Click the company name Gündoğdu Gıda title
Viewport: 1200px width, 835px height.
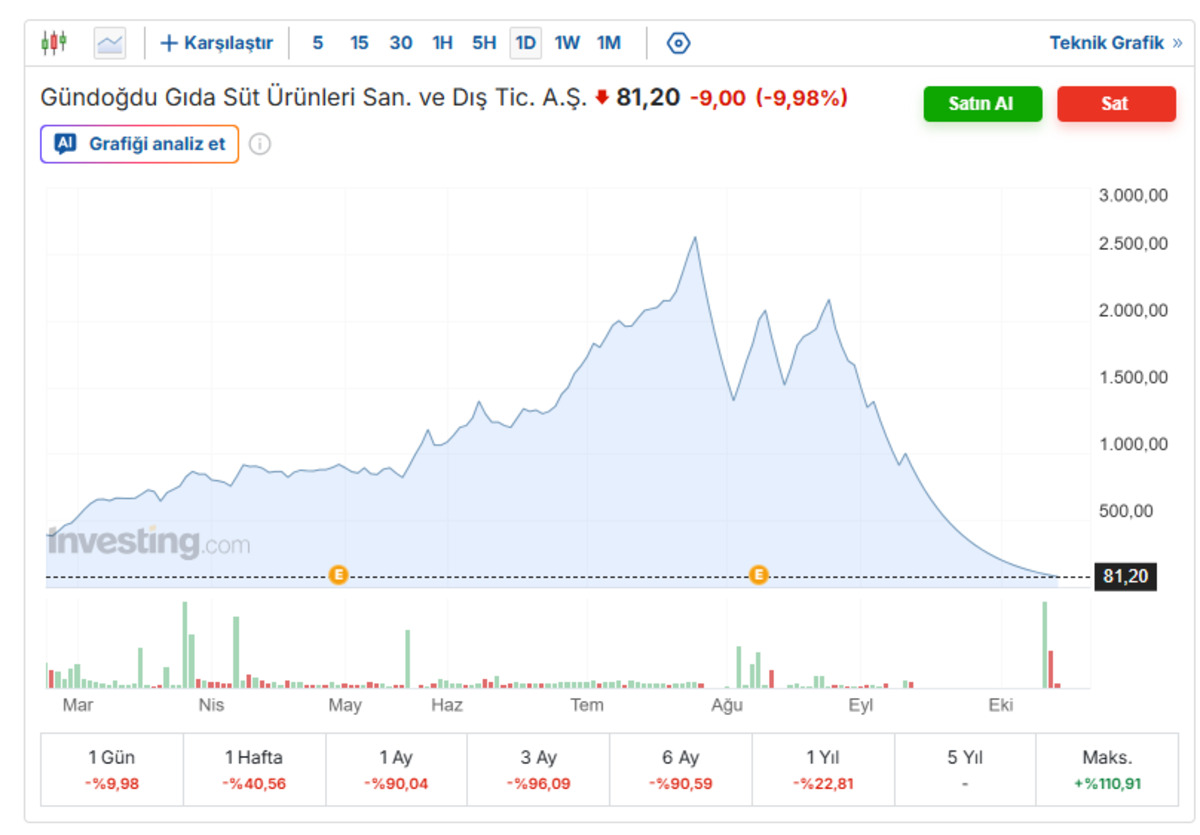coord(313,98)
